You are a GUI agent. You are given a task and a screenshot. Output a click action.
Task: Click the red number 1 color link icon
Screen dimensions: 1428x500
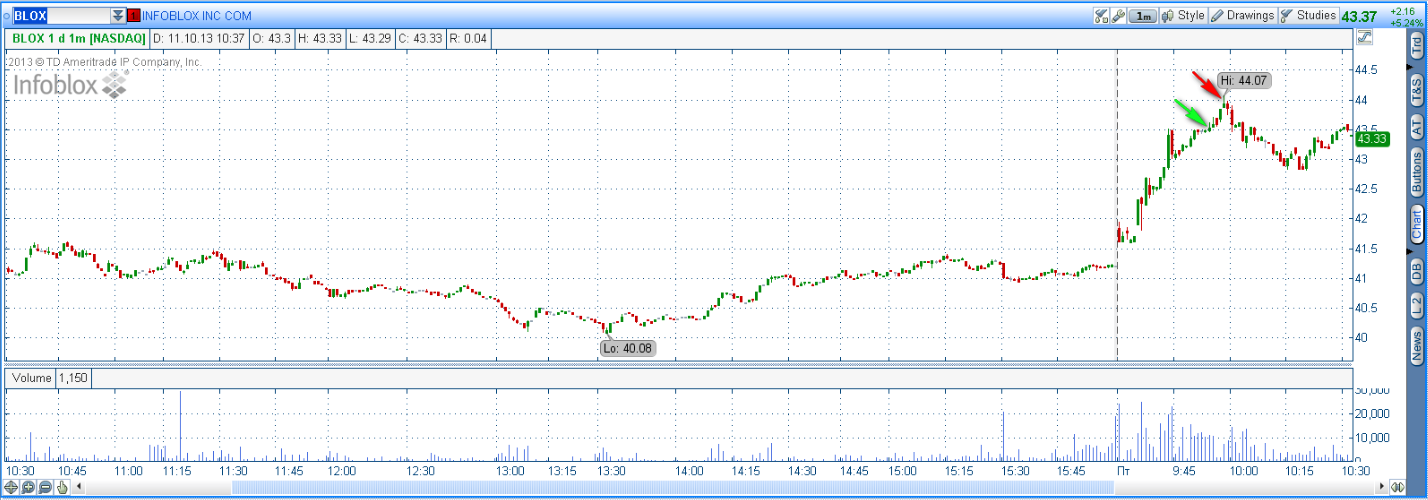point(134,16)
